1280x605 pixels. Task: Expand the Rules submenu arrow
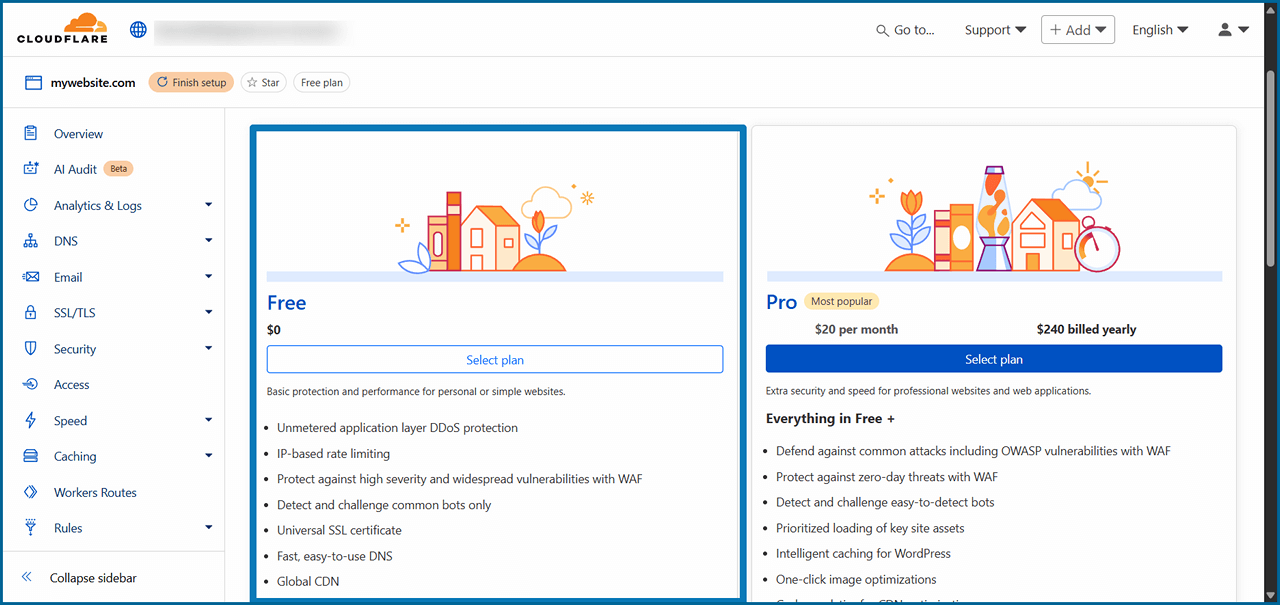tap(208, 528)
